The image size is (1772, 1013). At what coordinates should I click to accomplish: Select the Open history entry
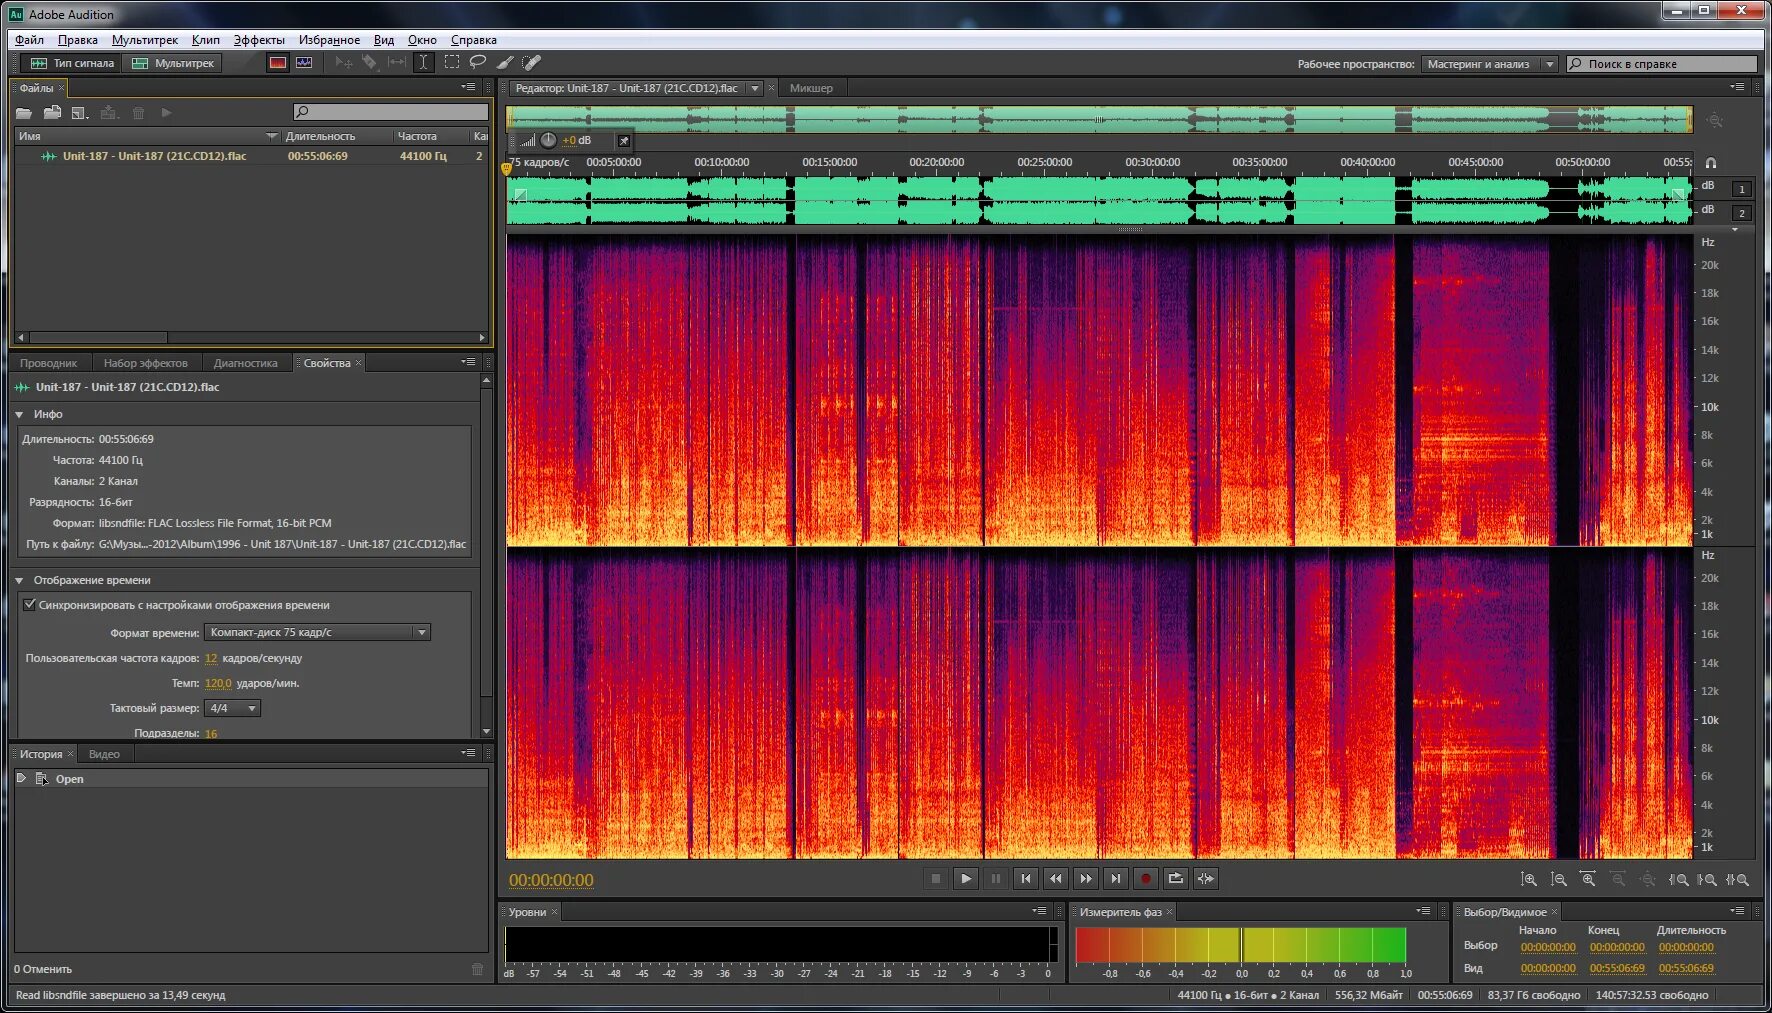[250, 779]
